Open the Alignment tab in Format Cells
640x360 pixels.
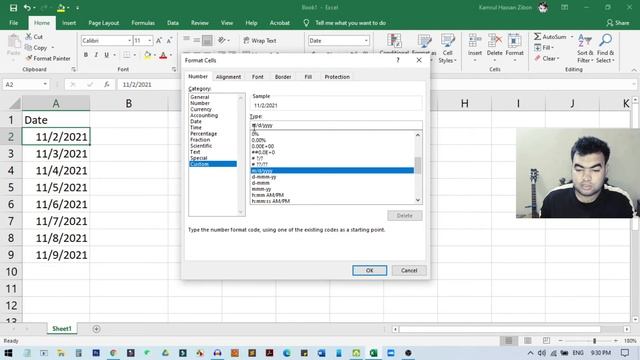(x=228, y=77)
